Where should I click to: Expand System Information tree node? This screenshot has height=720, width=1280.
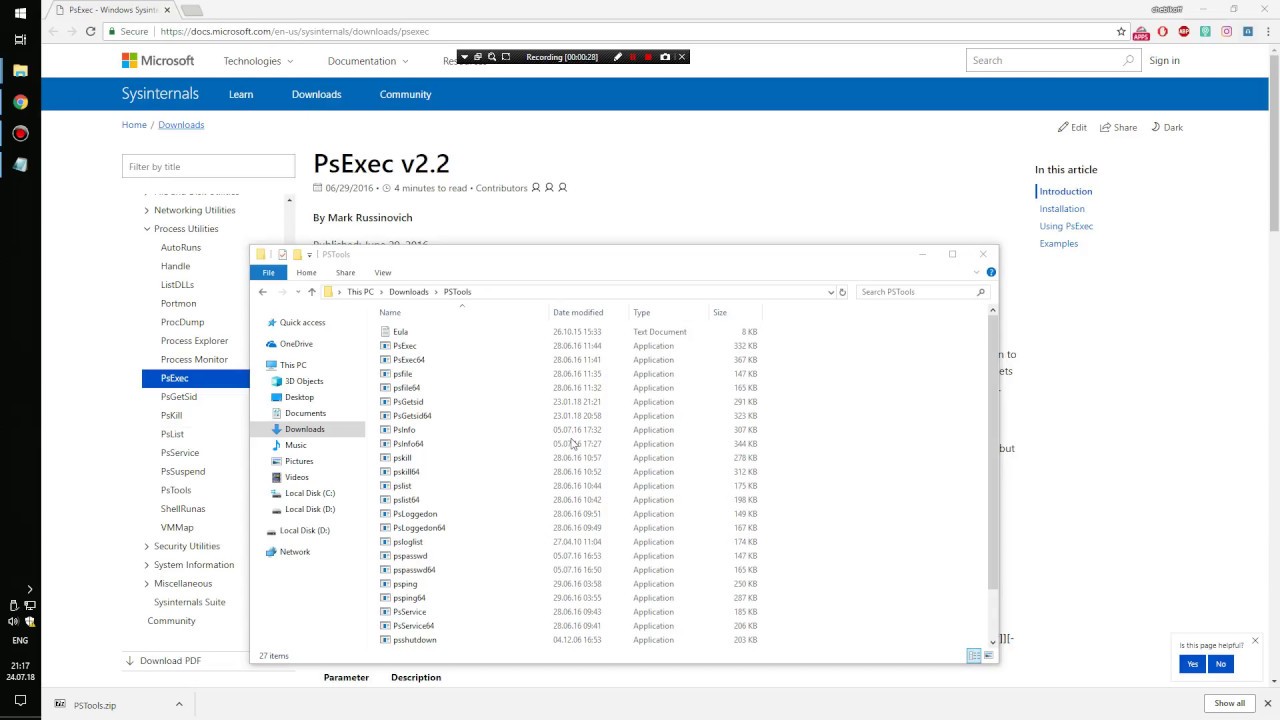[x=147, y=565]
